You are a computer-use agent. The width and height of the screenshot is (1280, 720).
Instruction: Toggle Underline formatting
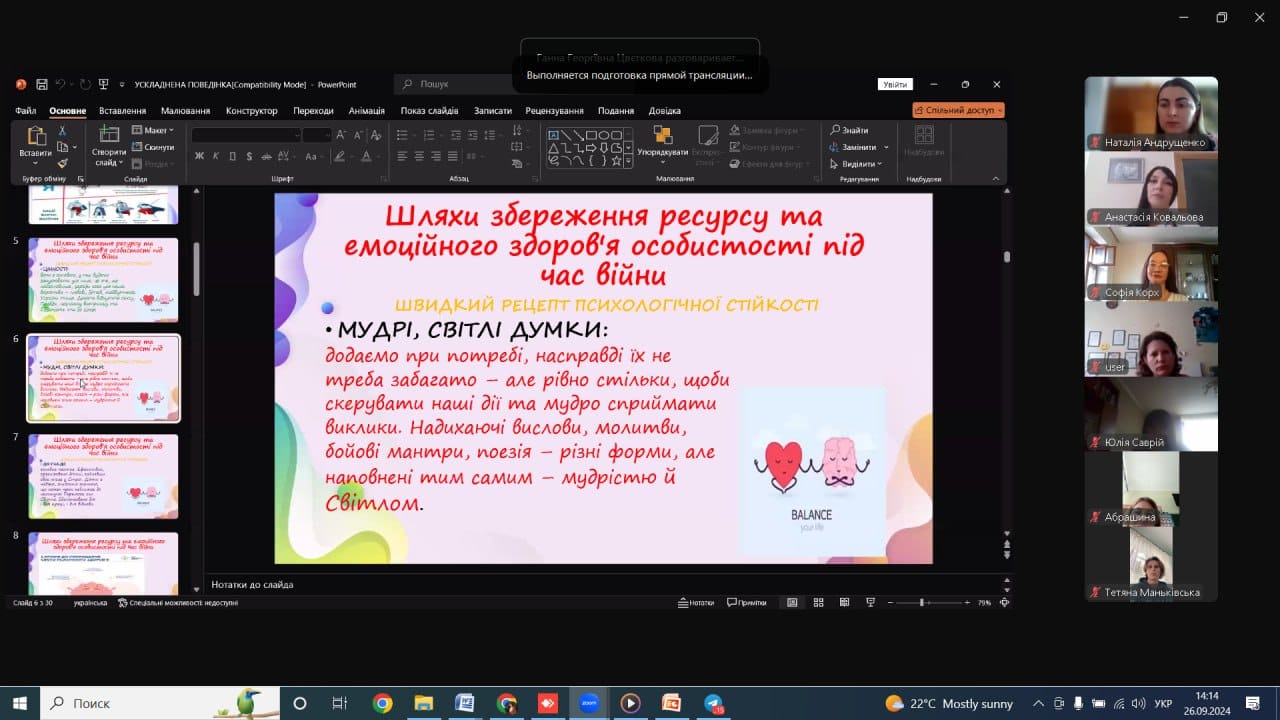click(x=233, y=156)
